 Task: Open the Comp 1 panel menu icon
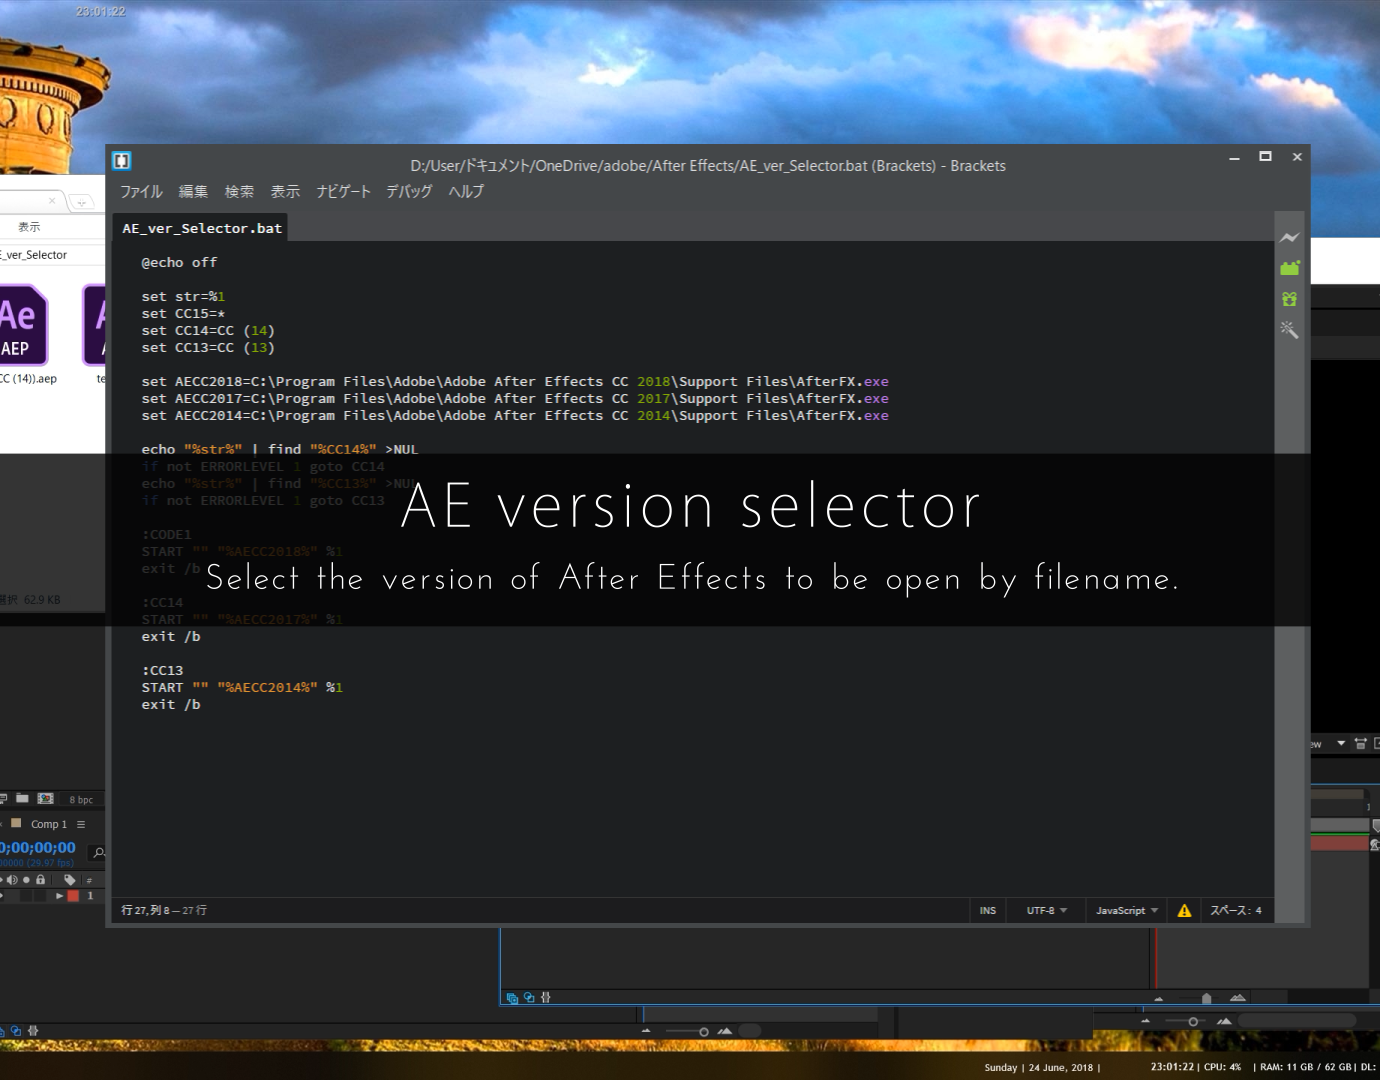click(x=81, y=824)
